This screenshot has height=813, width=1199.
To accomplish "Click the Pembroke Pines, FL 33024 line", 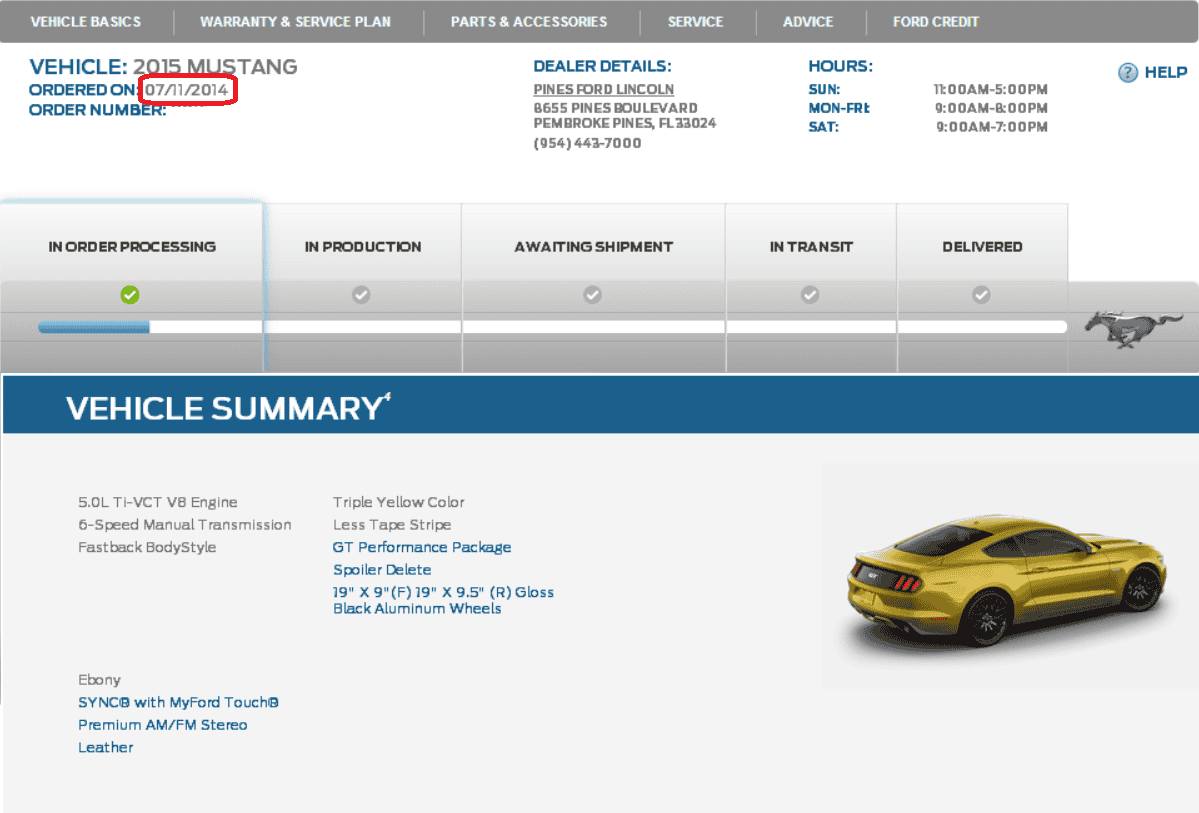I will pos(625,123).
